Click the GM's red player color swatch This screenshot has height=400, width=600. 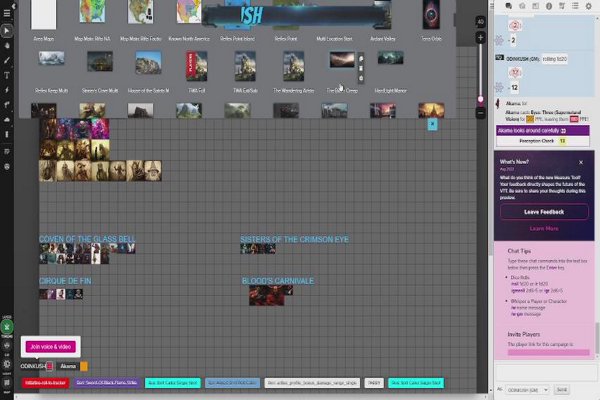pos(49,366)
